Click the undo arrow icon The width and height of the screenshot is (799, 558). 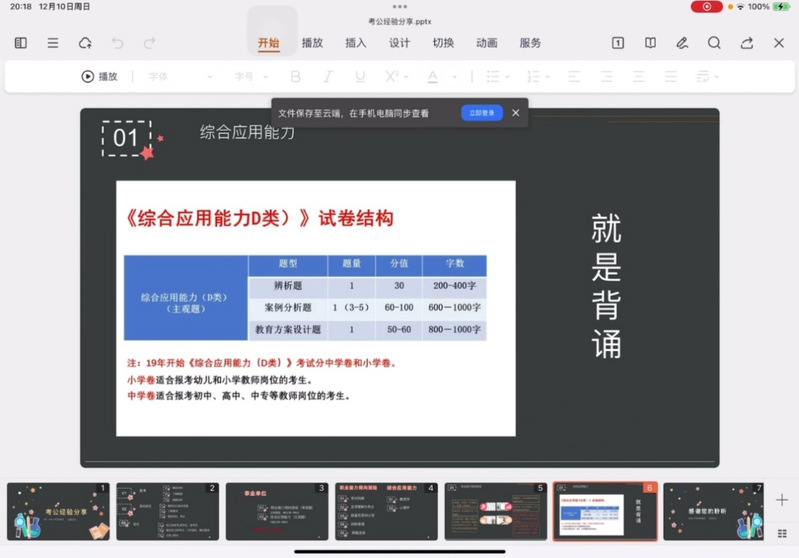click(117, 43)
